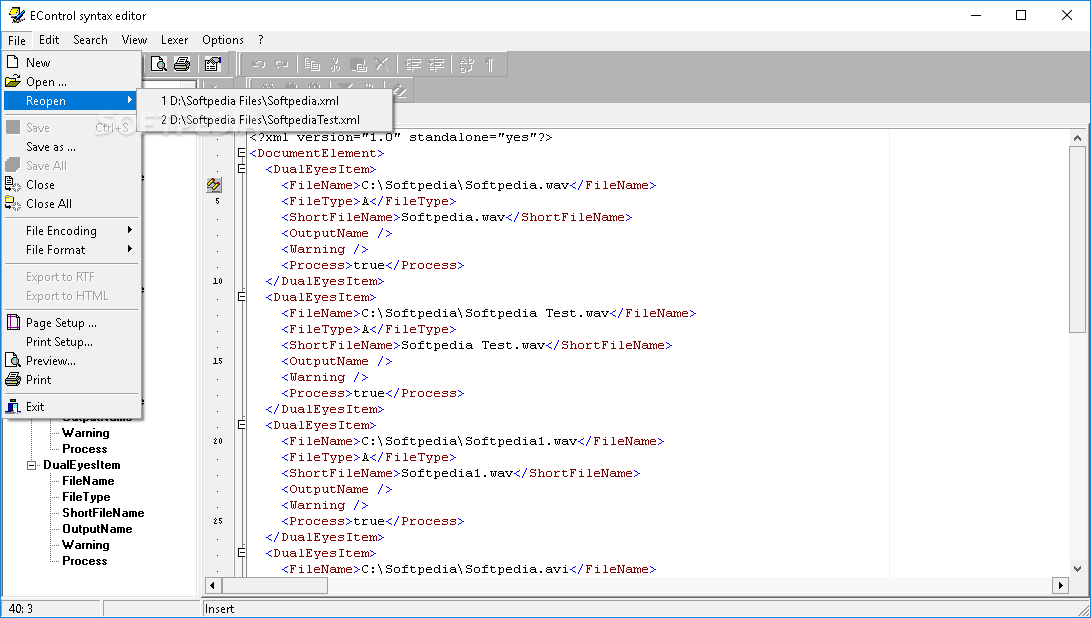Click the Paste toolbar icon
1091x618 pixels.
(358, 65)
